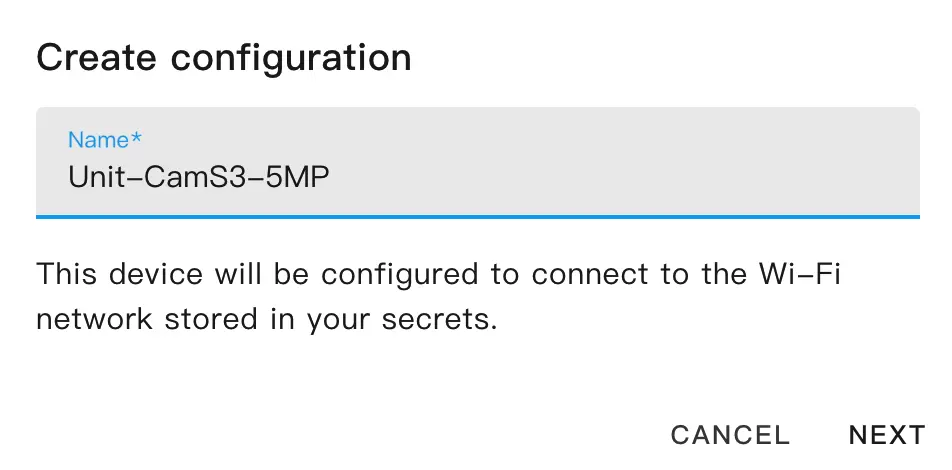Place cursor after 5MP in the name field

332,177
